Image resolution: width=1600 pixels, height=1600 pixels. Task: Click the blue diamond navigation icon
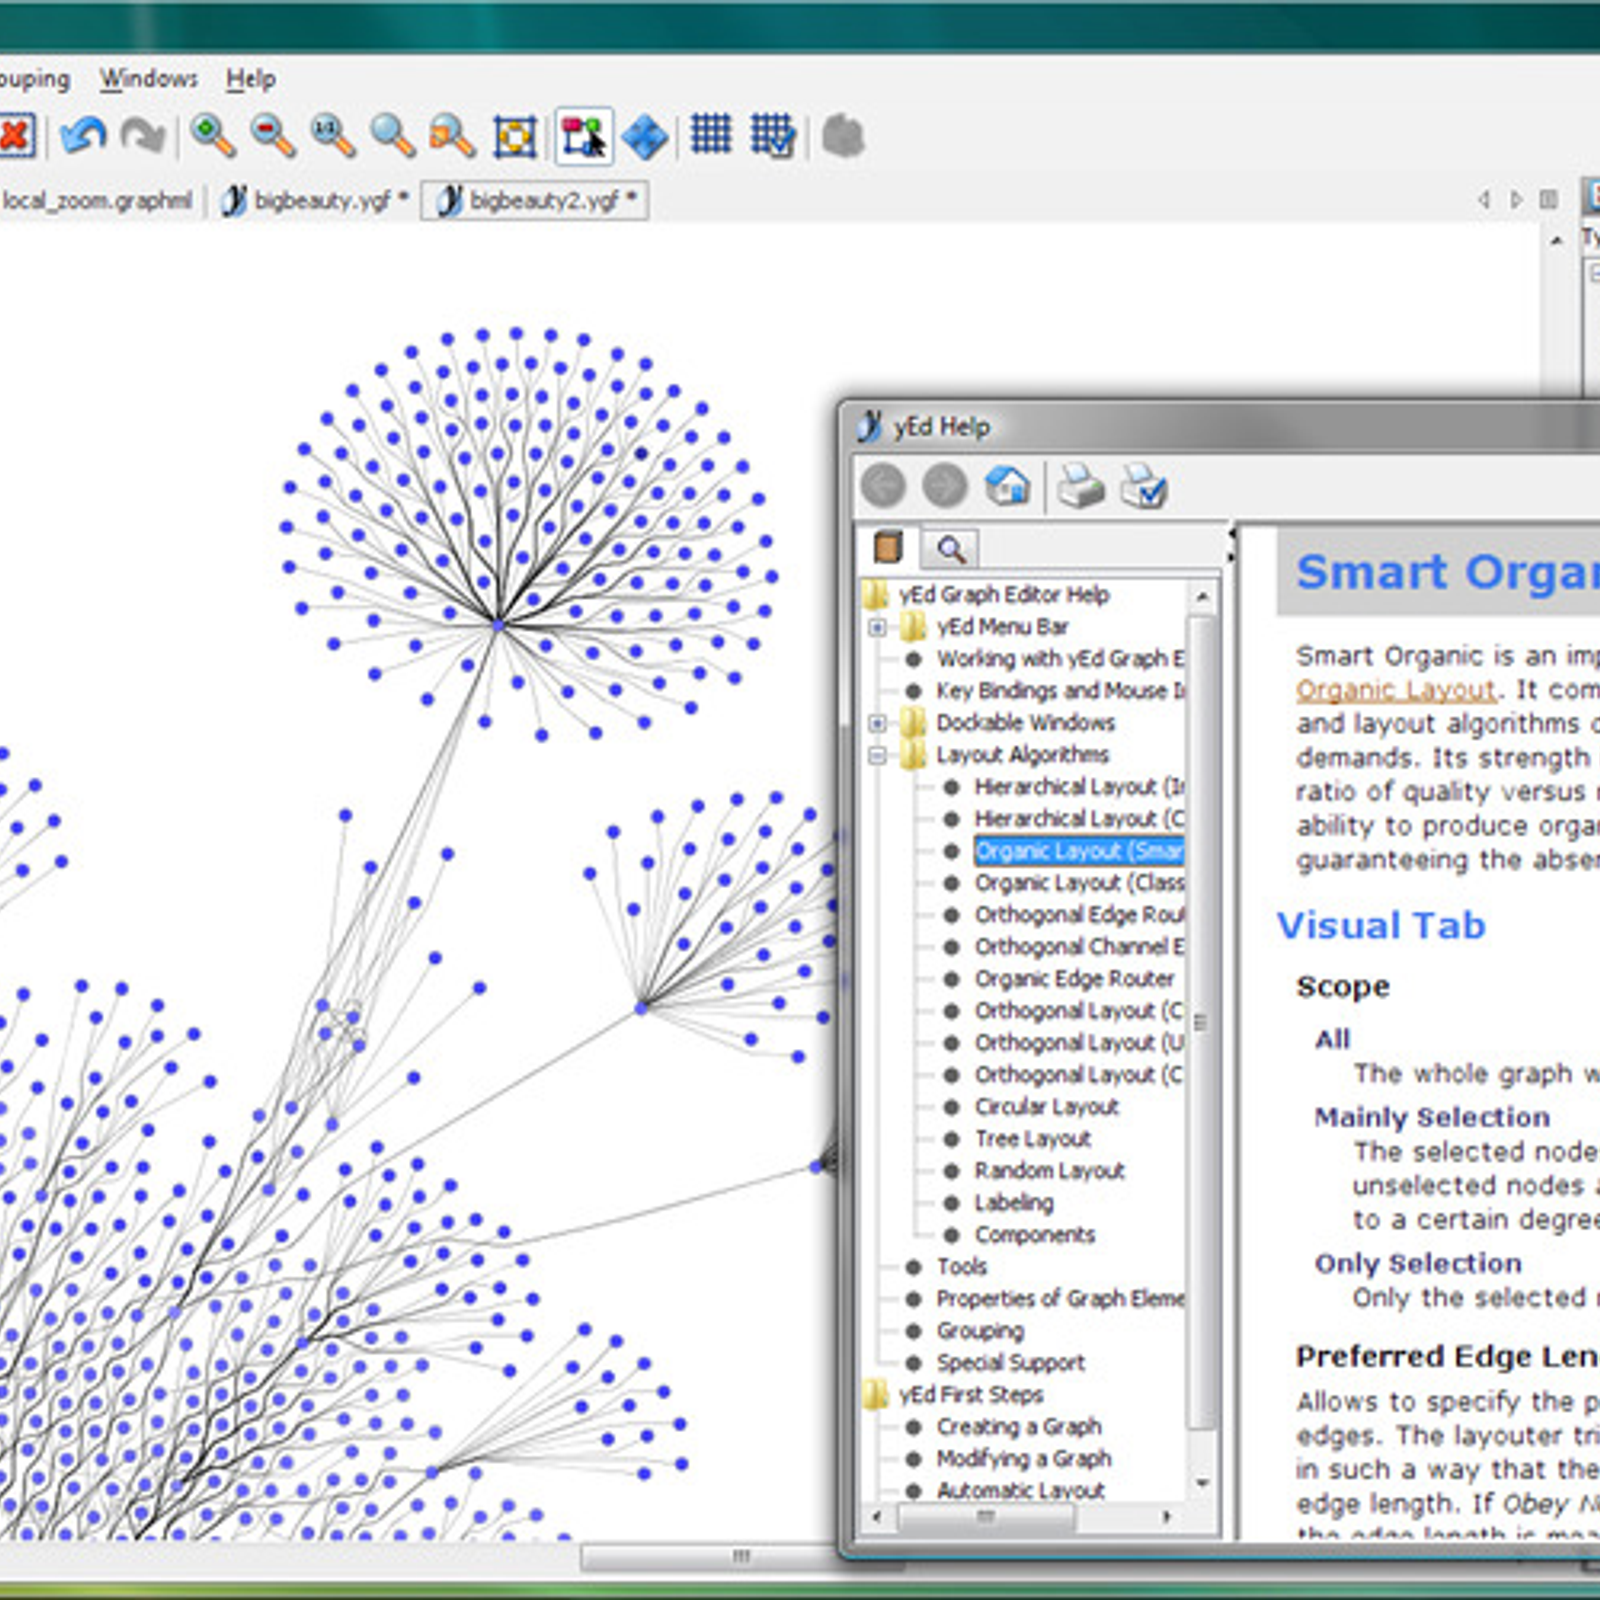(645, 137)
